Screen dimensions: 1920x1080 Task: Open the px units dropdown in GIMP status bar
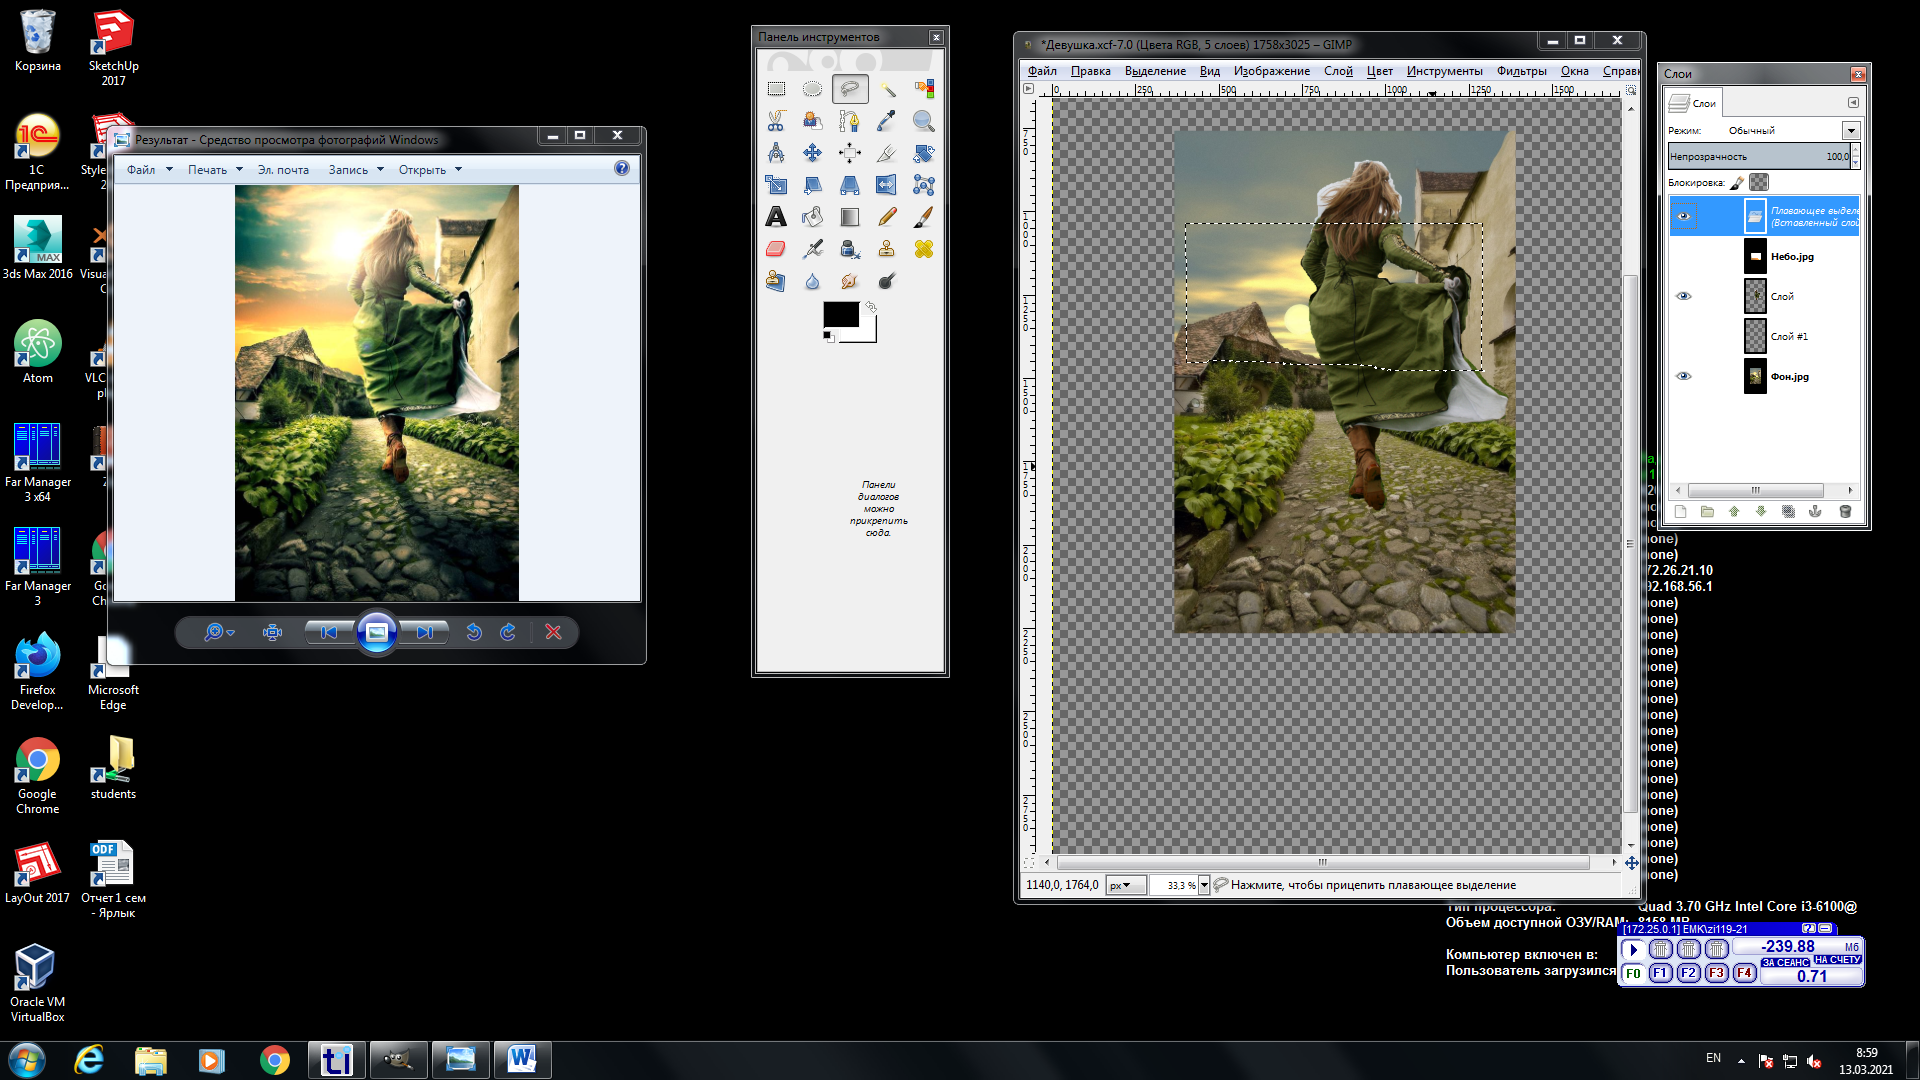[x=1125, y=885]
